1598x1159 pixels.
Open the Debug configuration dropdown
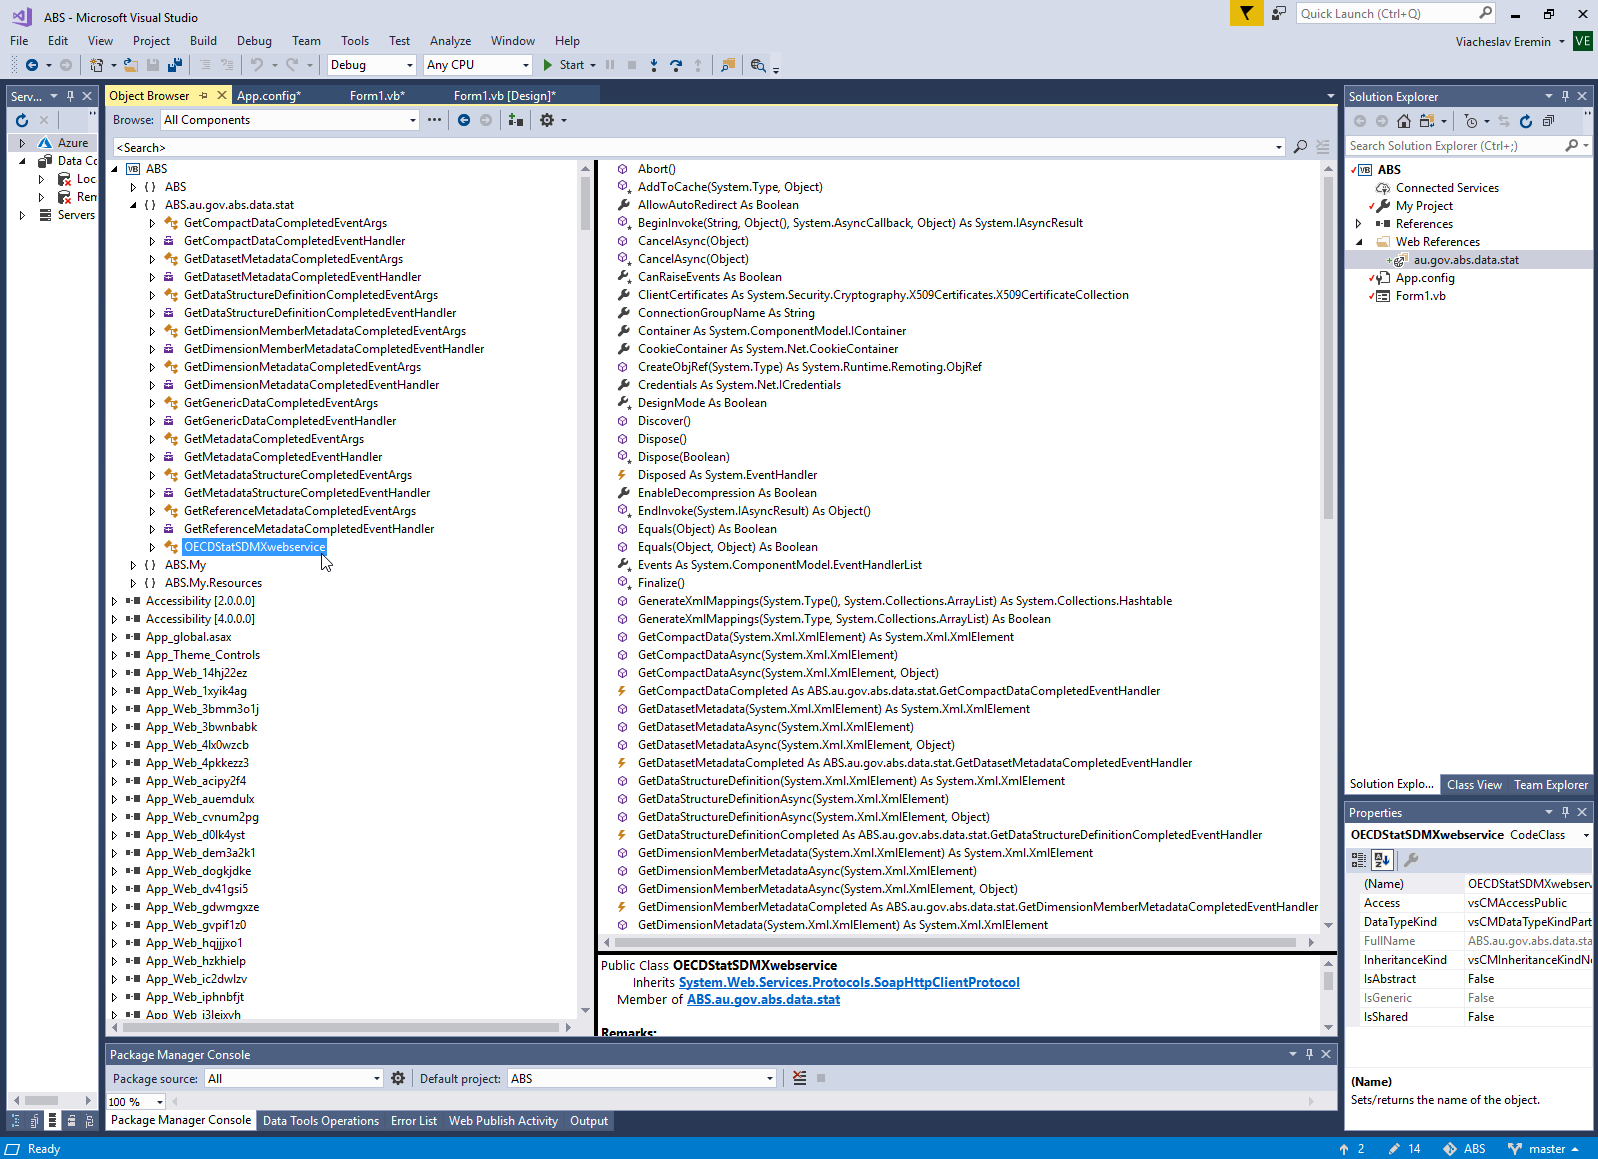click(372, 65)
